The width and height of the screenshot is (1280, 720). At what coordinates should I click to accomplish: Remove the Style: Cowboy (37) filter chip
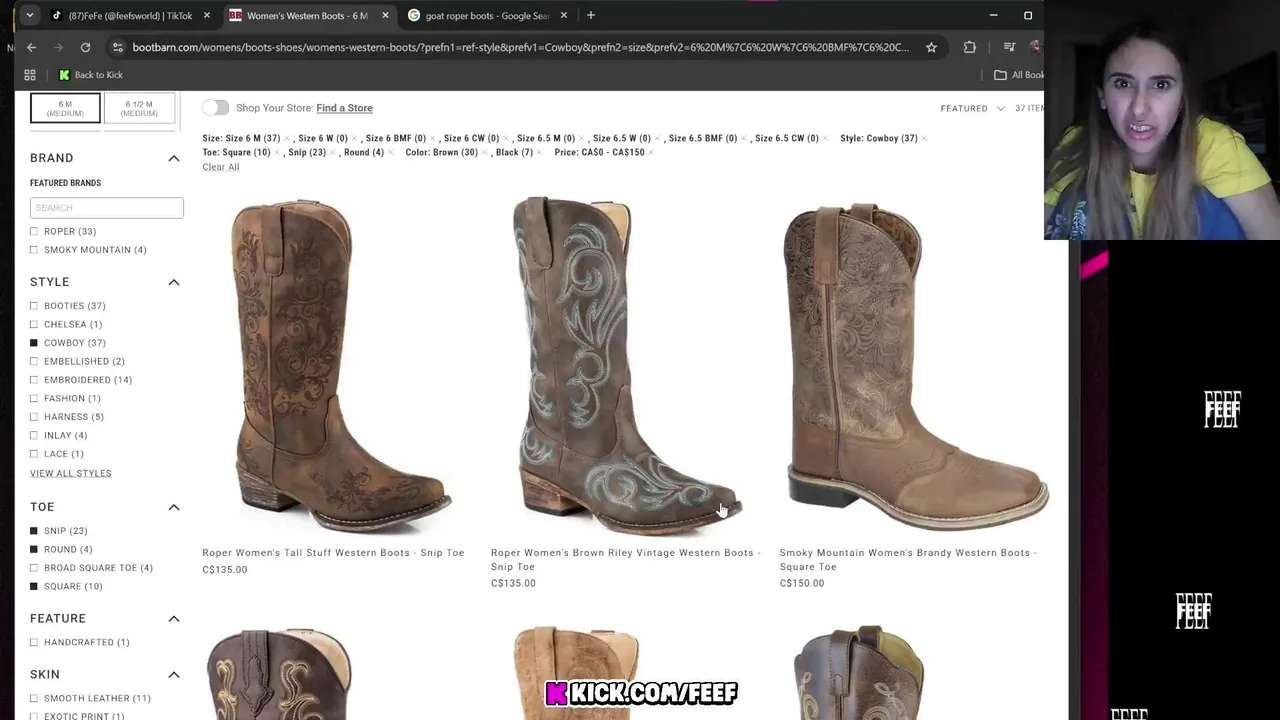pos(925,139)
